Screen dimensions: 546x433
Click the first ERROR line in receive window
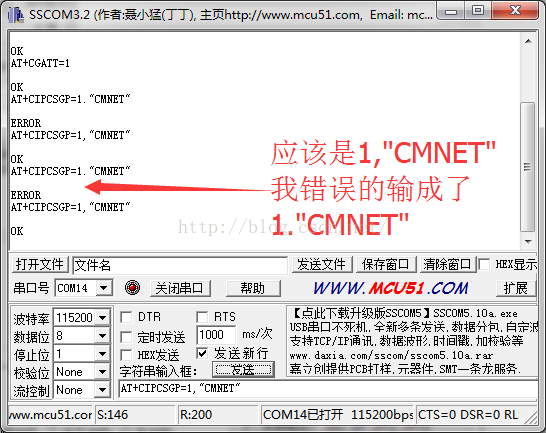pyautogui.click(x=26, y=123)
